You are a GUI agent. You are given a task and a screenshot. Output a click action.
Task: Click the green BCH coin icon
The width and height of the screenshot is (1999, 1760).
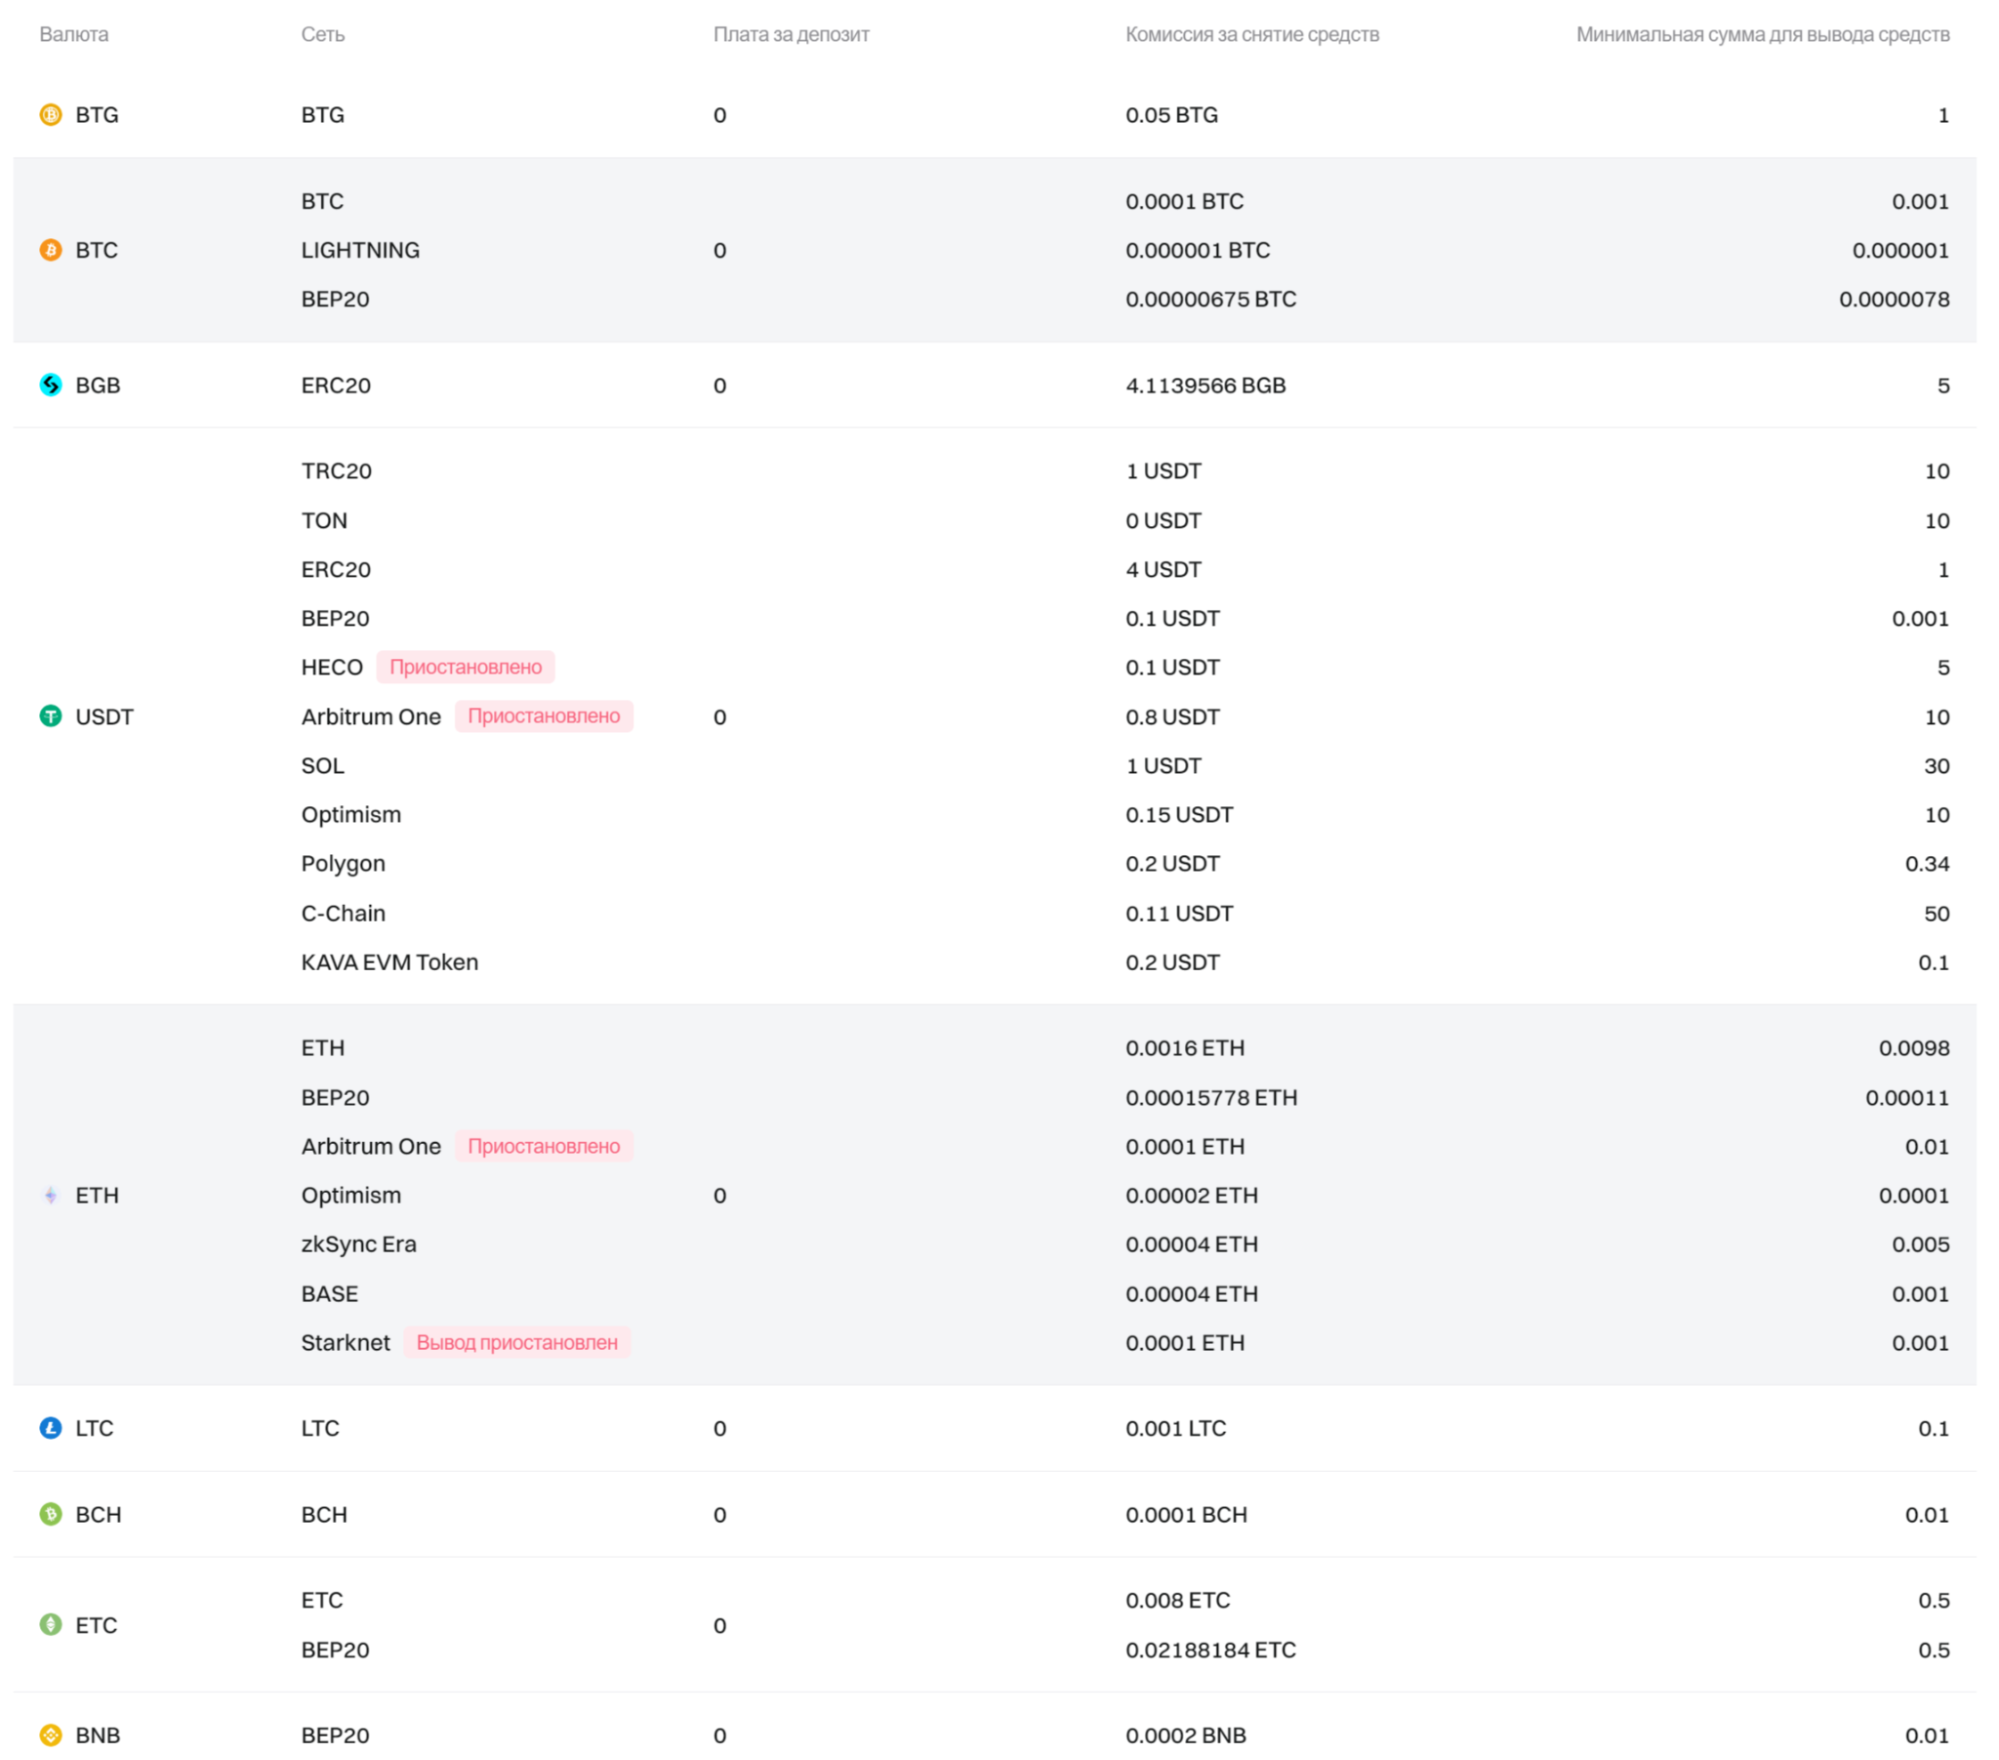(x=50, y=1514)
